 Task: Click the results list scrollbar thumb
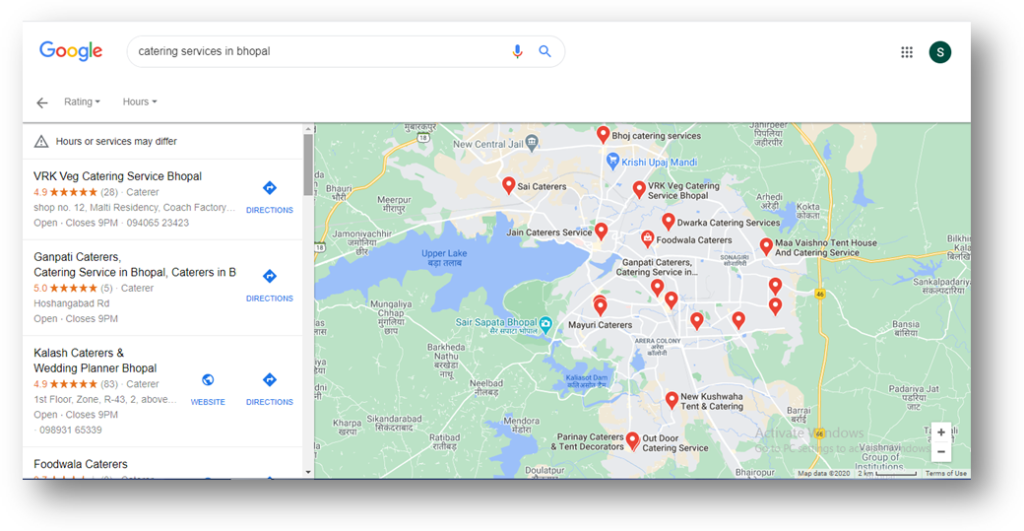(308, 163)
